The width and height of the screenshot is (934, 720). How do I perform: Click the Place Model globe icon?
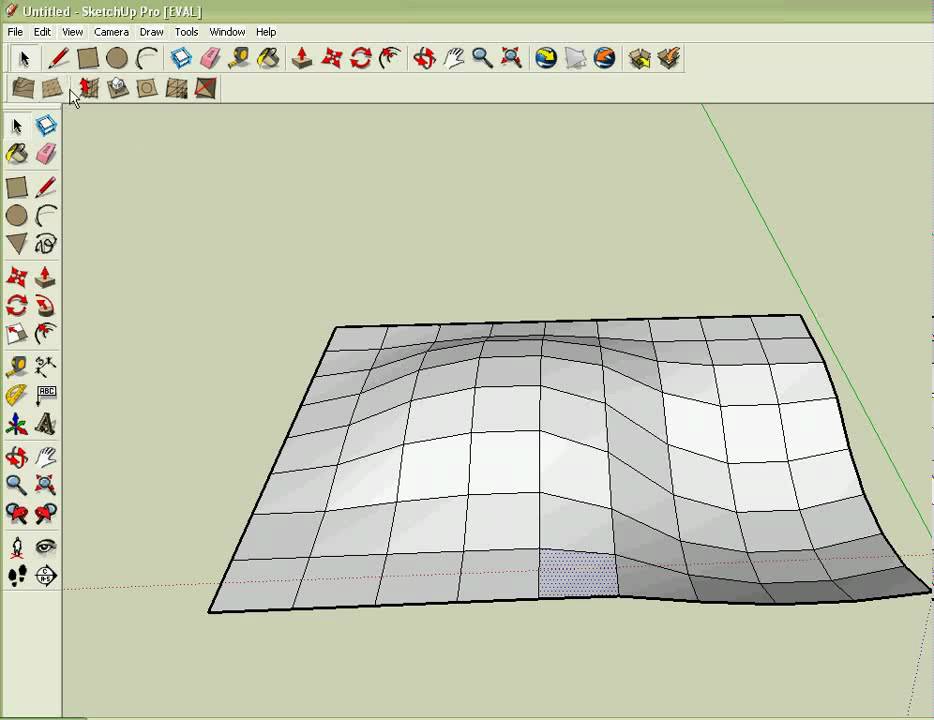point(605,58)
